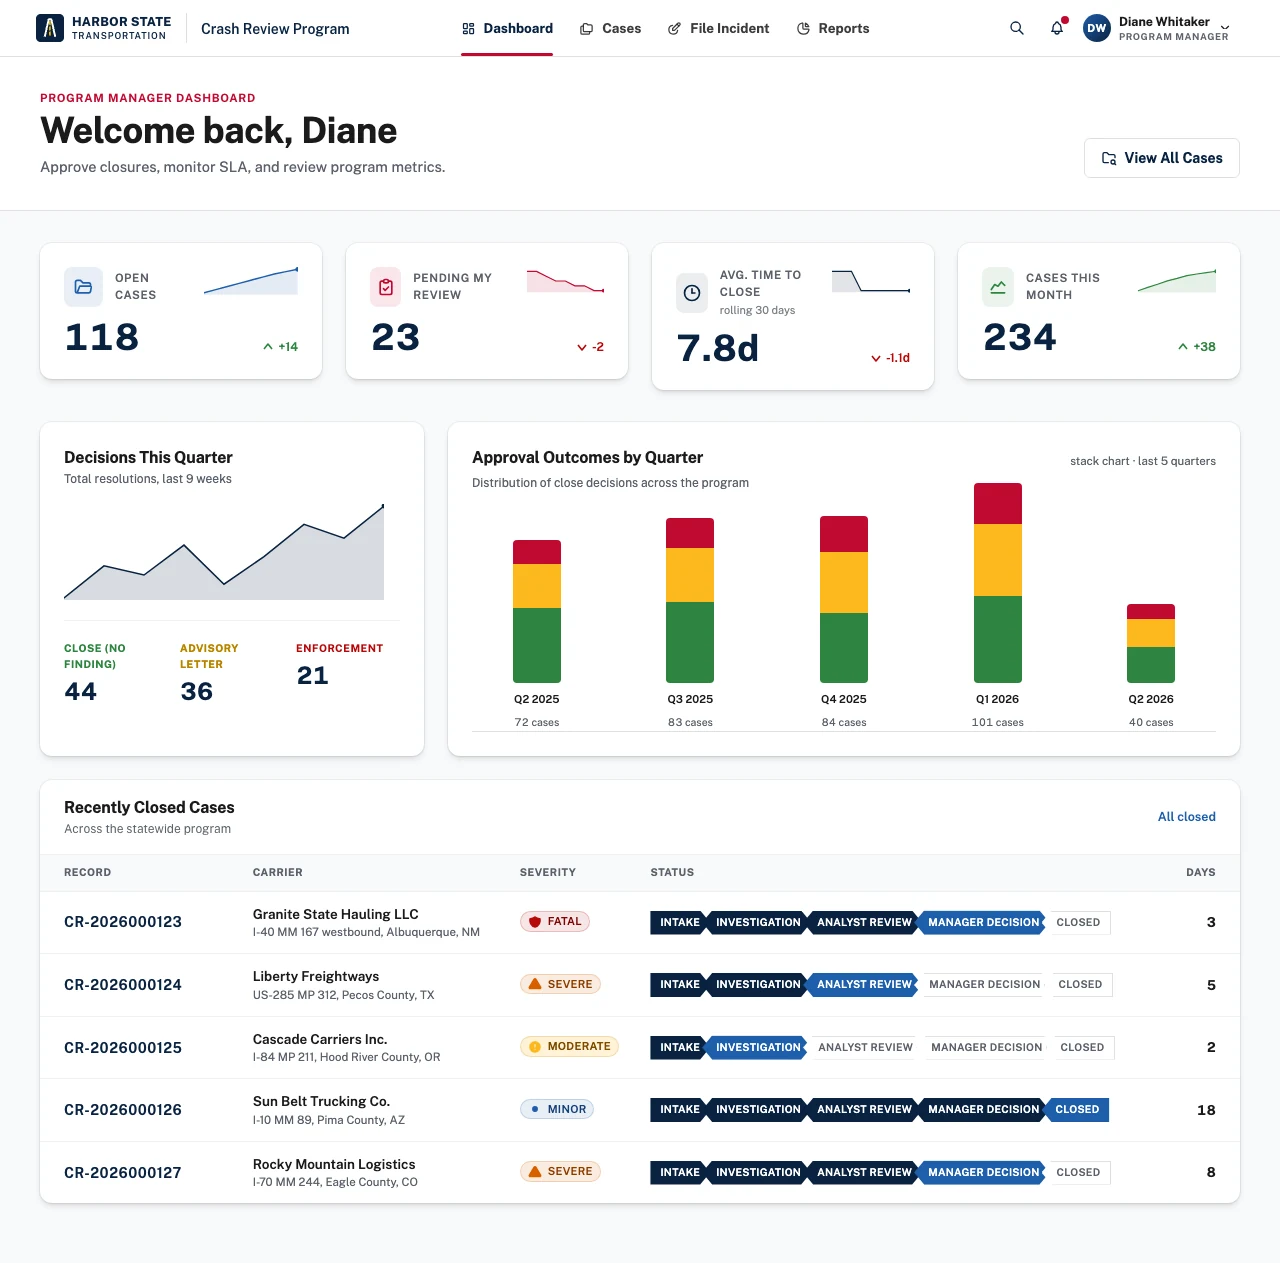Open the search magnifier icon
The height and width of the screenshot is (1263, 1280).
click(1017, 28)
